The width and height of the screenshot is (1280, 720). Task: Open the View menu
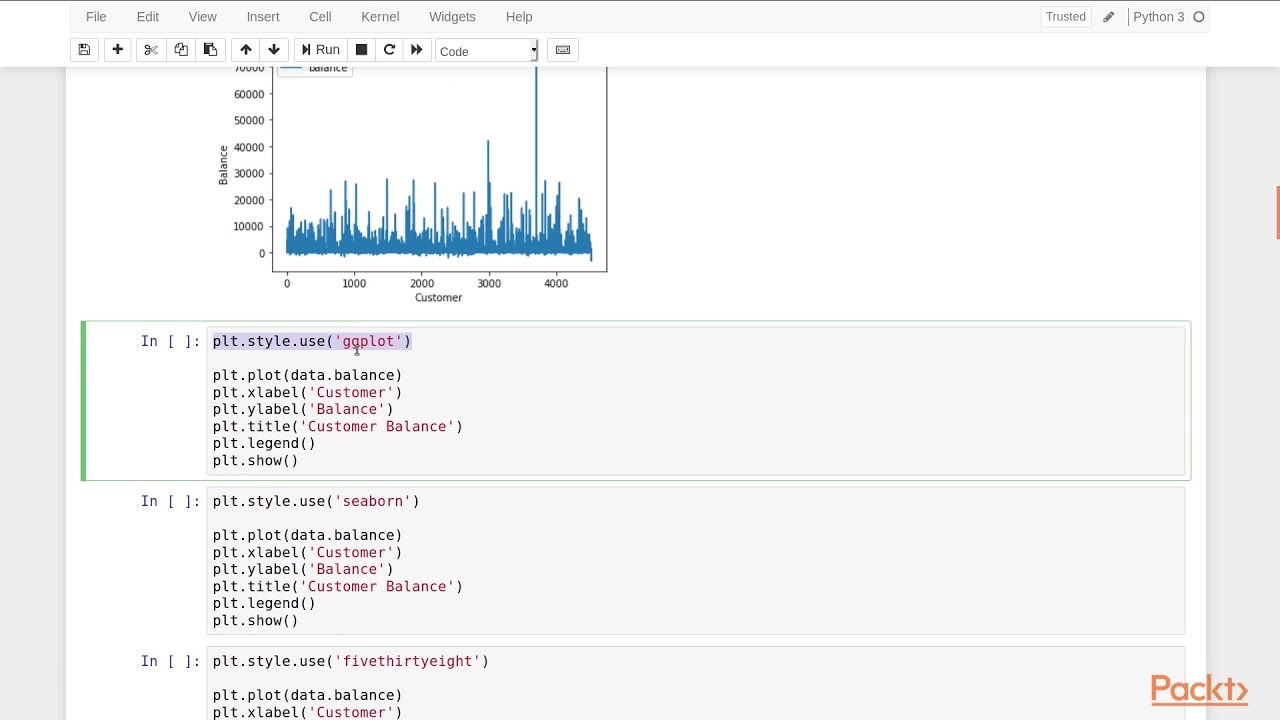[x=202, y=17]
